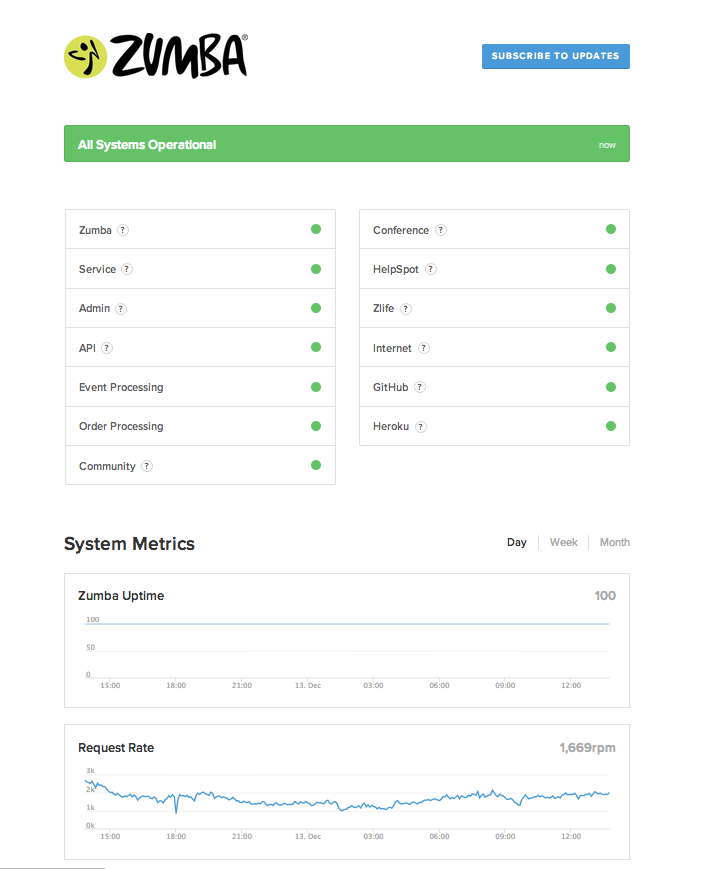703x869 pixels.
Task: Click the green status dot for Event Processing
Action: [x=316, y=387]
